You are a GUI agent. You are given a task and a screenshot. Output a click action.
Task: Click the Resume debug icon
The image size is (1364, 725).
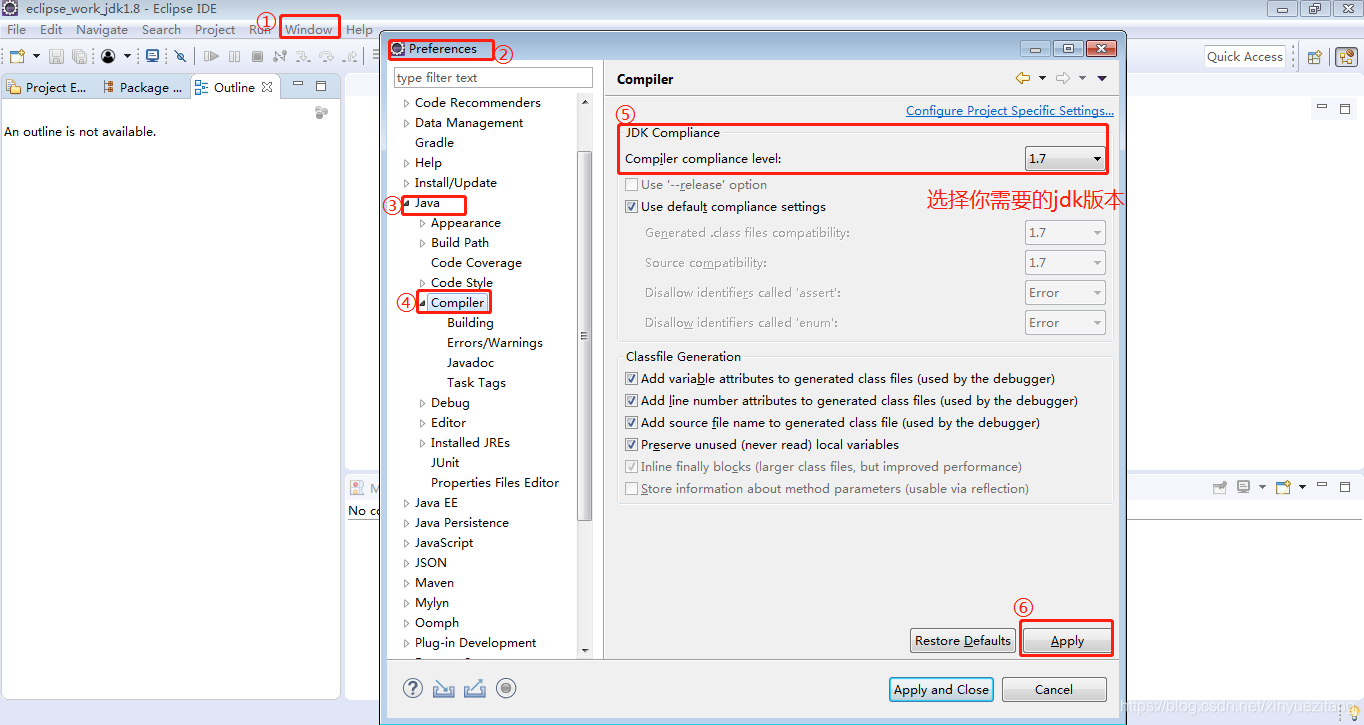pyautogui.click(x=211, y=57)
